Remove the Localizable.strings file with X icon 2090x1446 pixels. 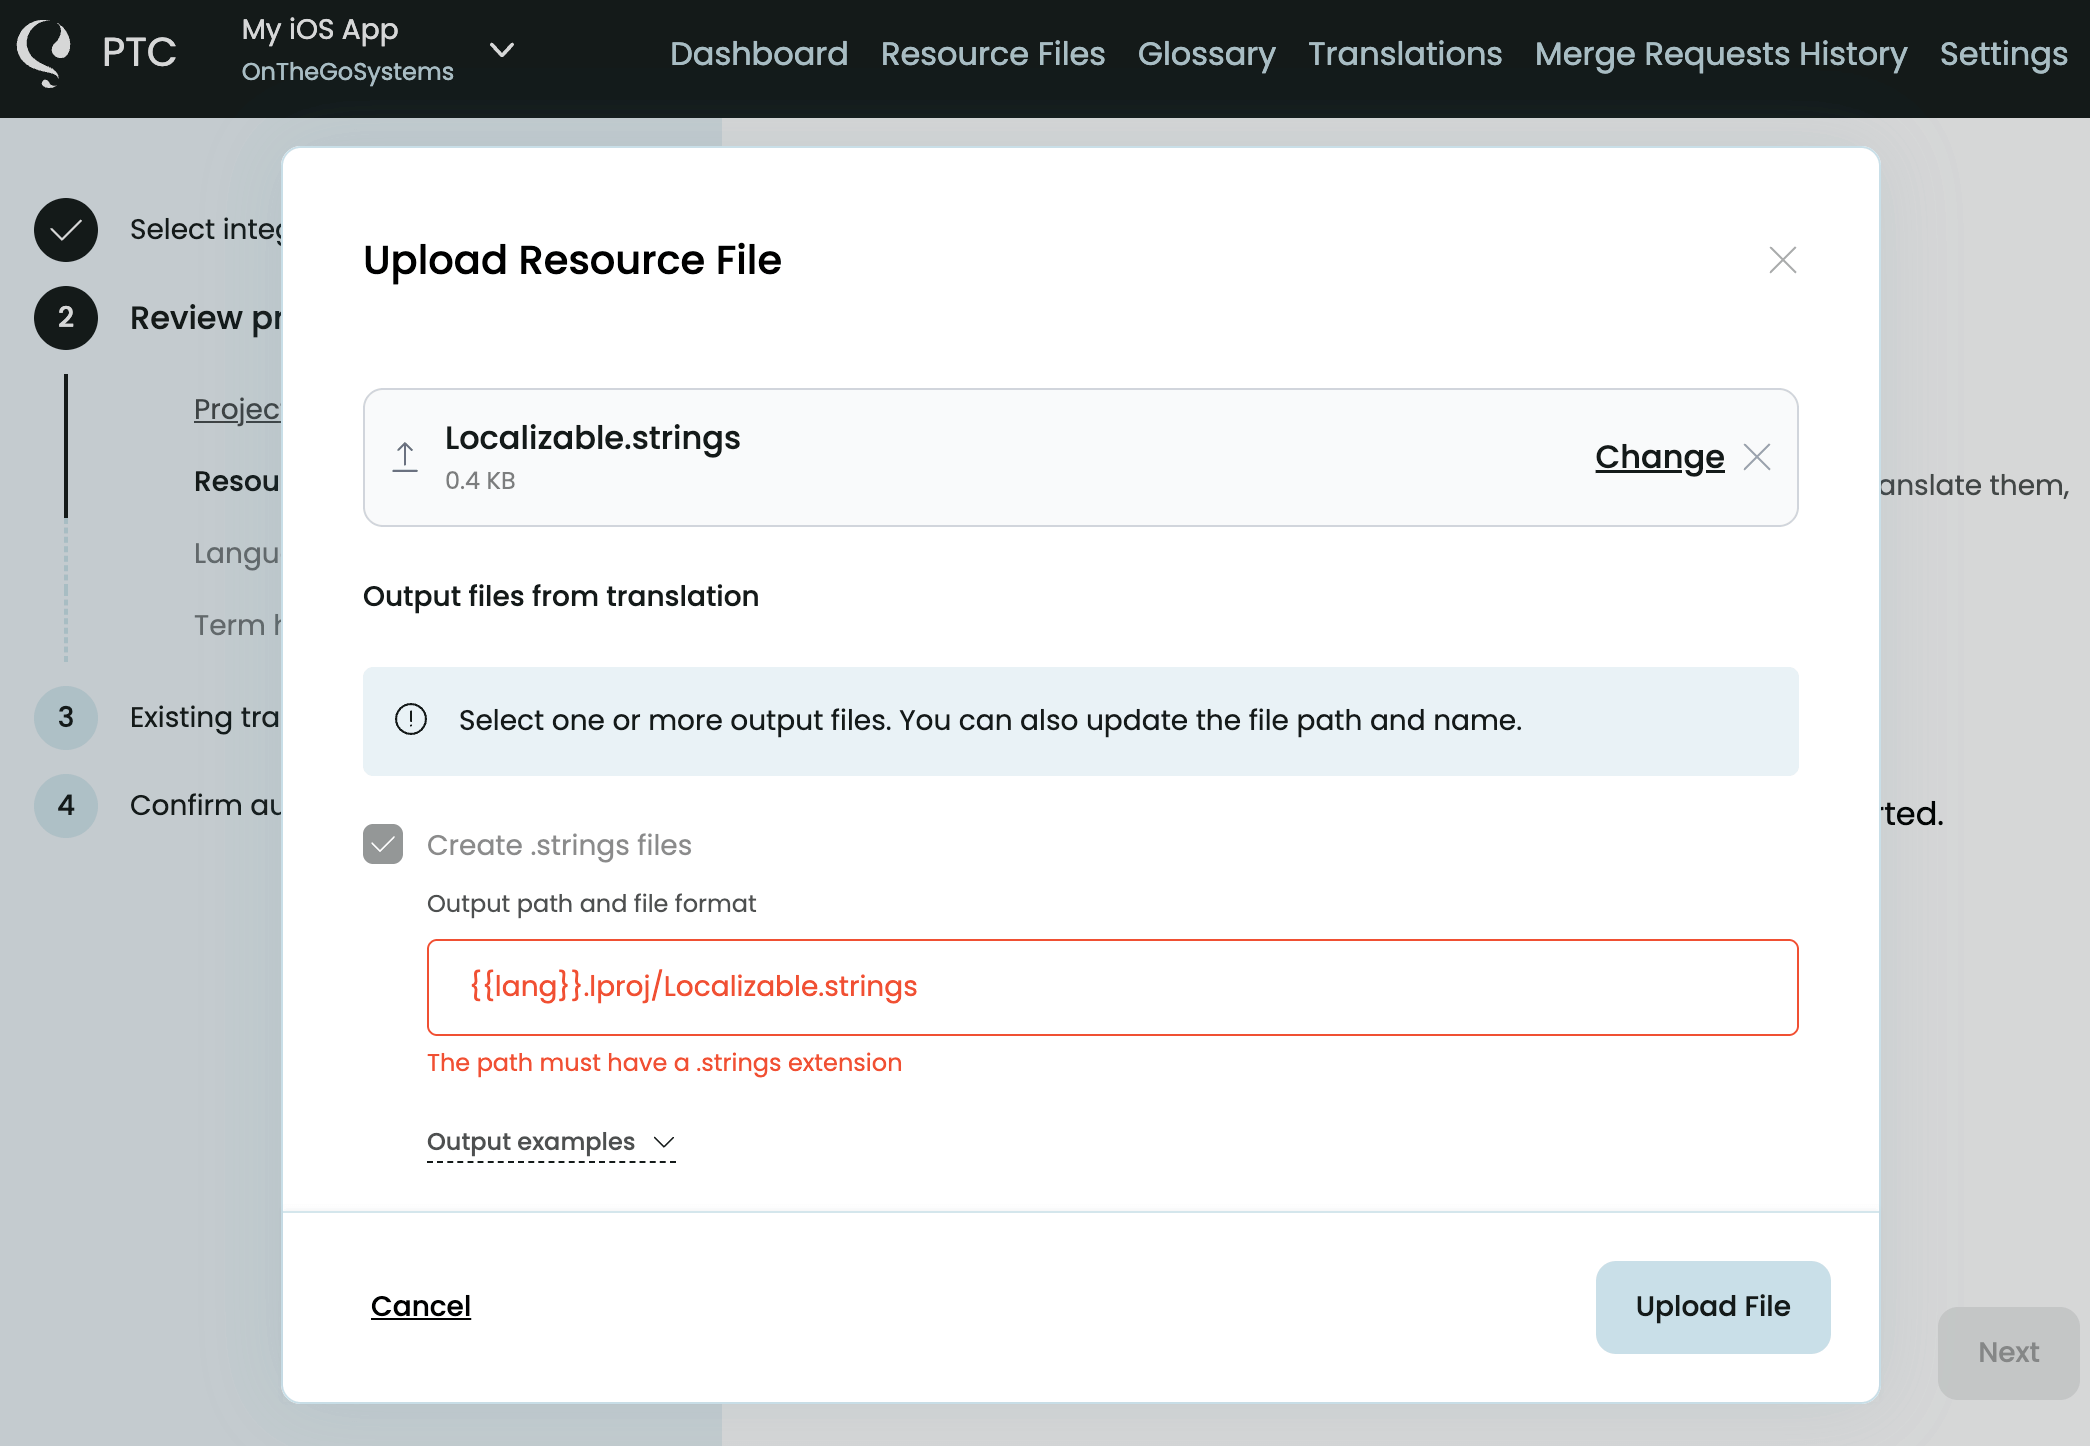(1757, 457)
